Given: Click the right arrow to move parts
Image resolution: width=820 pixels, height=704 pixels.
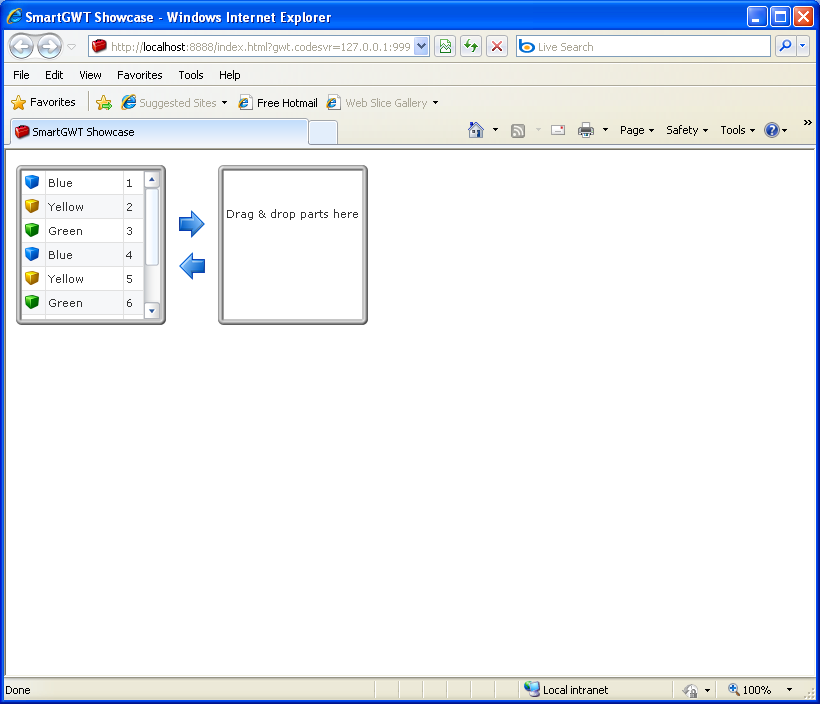Looking at the screenshot, I should click(191, 224).
